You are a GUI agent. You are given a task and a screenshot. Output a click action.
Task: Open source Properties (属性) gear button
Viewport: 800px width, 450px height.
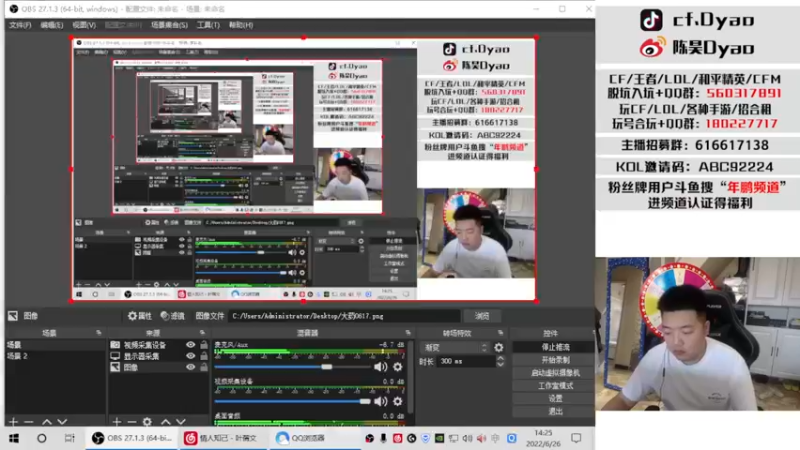(x=139, y=316)
